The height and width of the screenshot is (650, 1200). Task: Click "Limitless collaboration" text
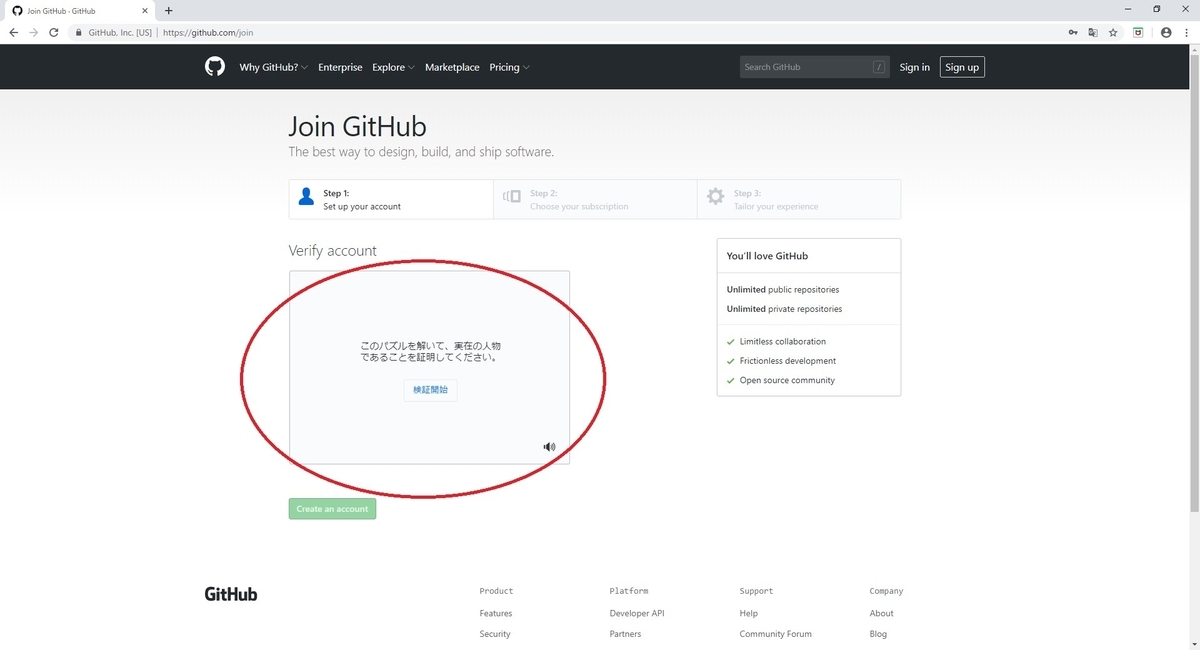point(782,341)
